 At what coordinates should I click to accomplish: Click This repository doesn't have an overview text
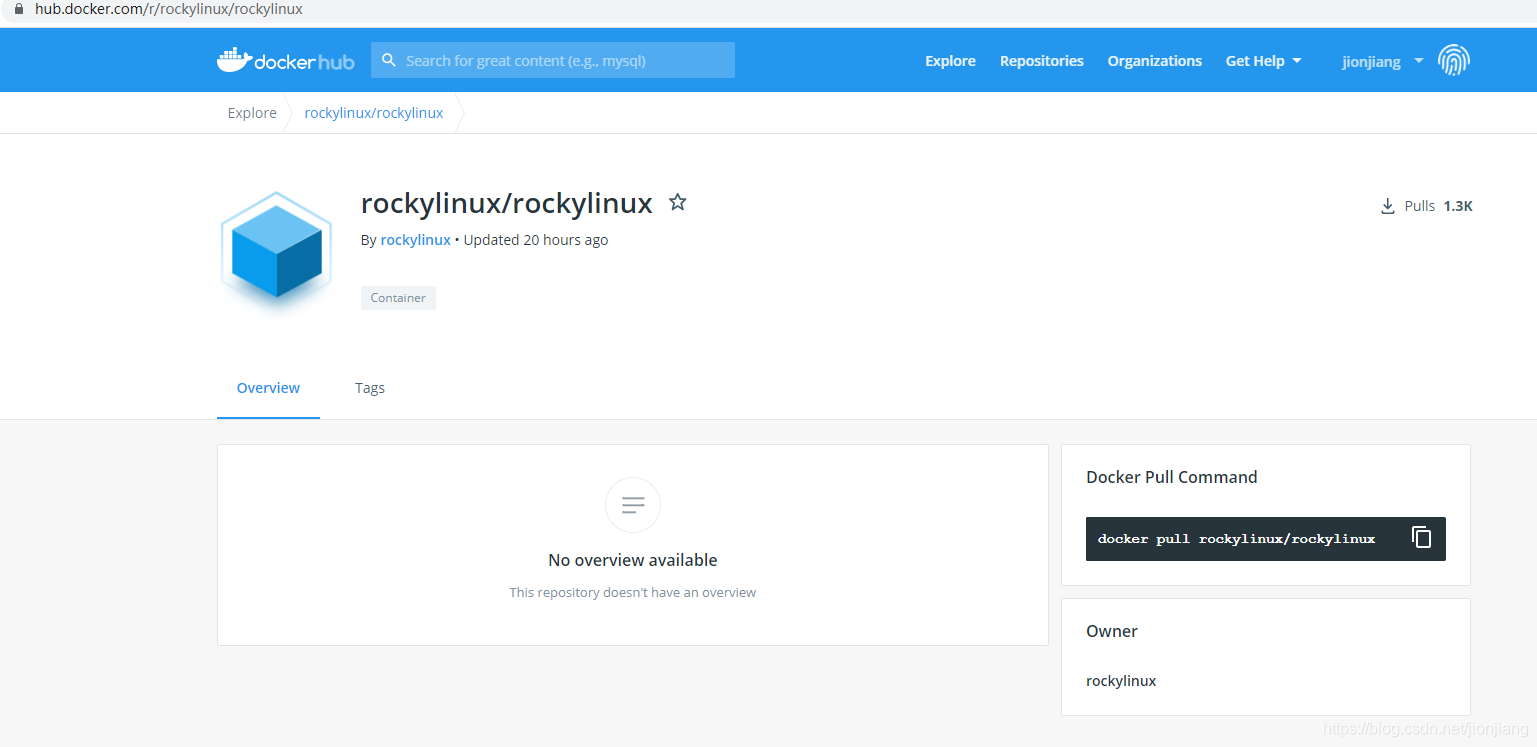coord(633,593)
